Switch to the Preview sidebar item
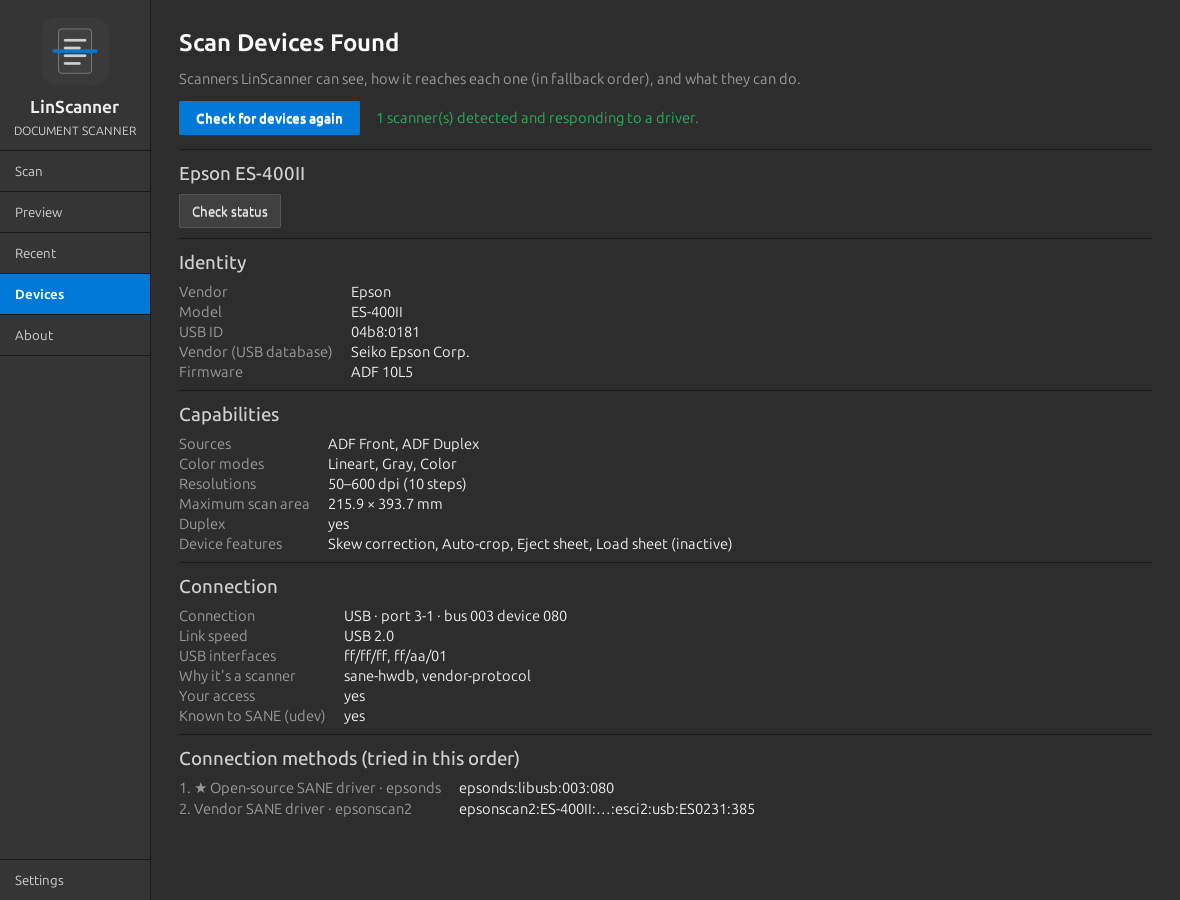 click(x=75, y=212)
